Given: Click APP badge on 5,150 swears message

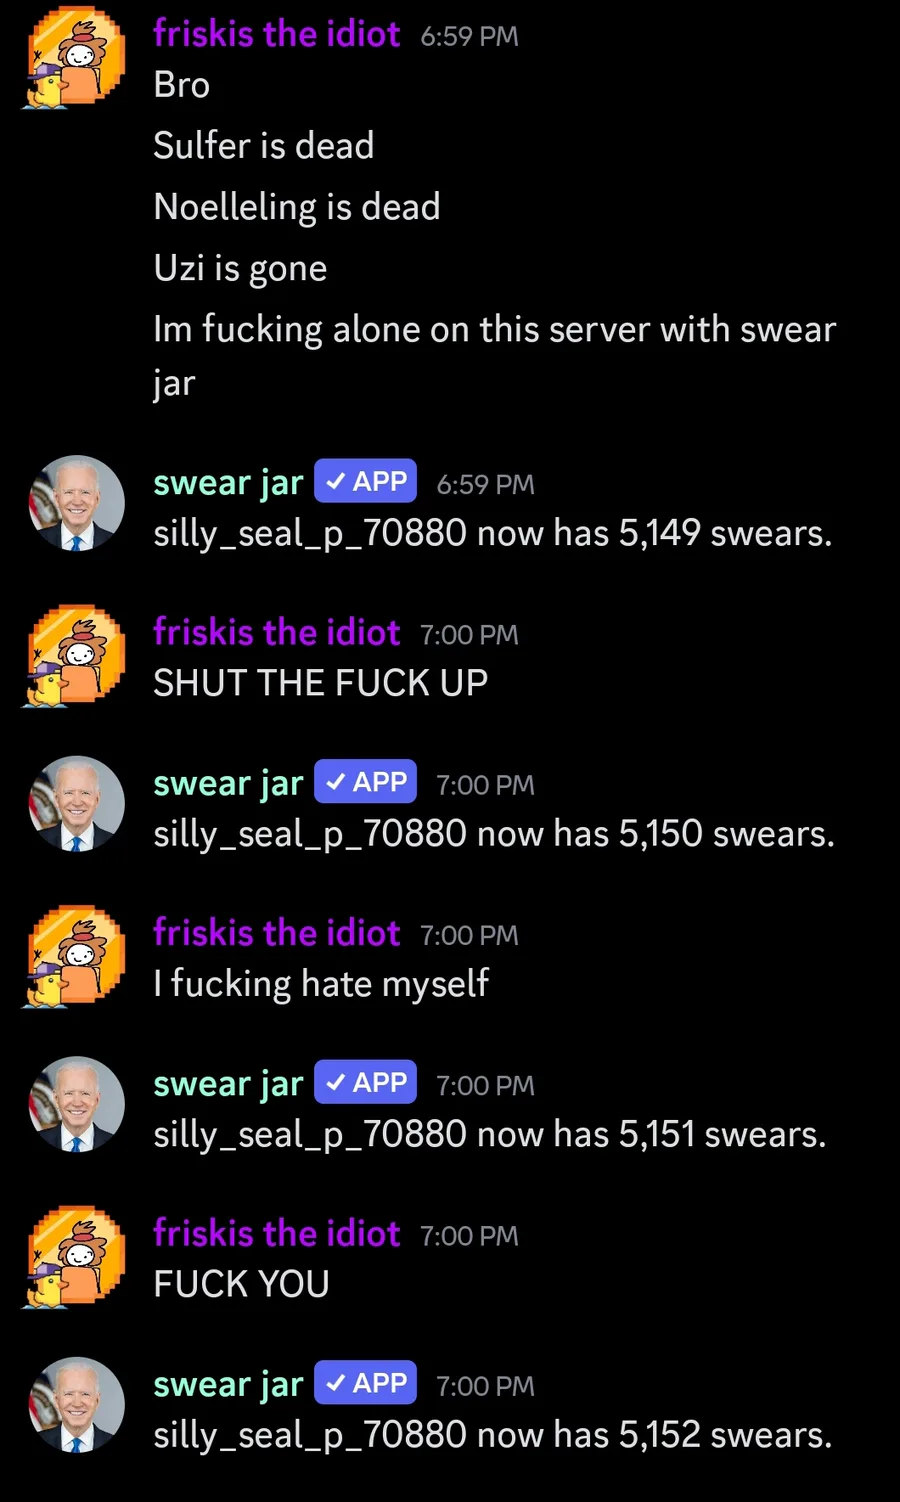Looking at the screenshot, I should (366, 782).
